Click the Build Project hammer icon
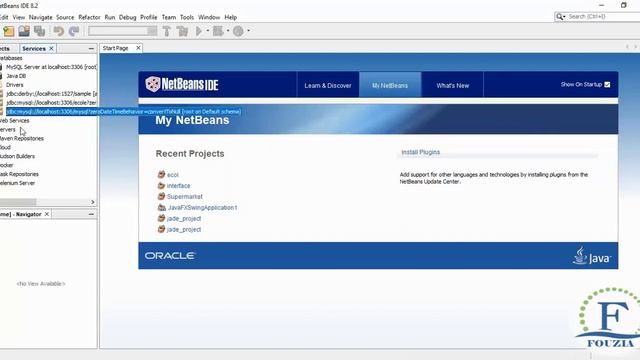This screenshot has width=640, height=360. [x=167, y=31]
